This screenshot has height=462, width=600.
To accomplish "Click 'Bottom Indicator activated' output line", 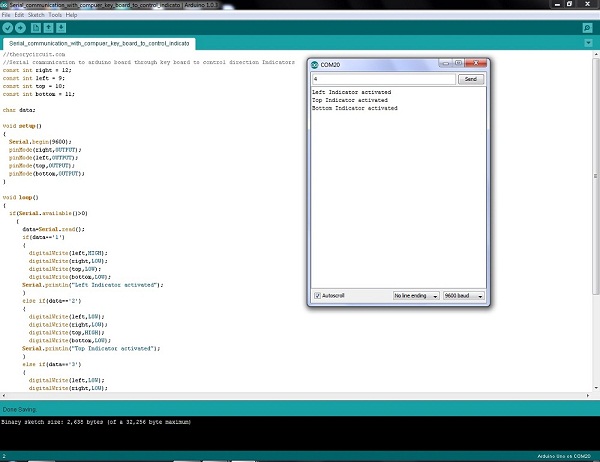I will (355, 108).
